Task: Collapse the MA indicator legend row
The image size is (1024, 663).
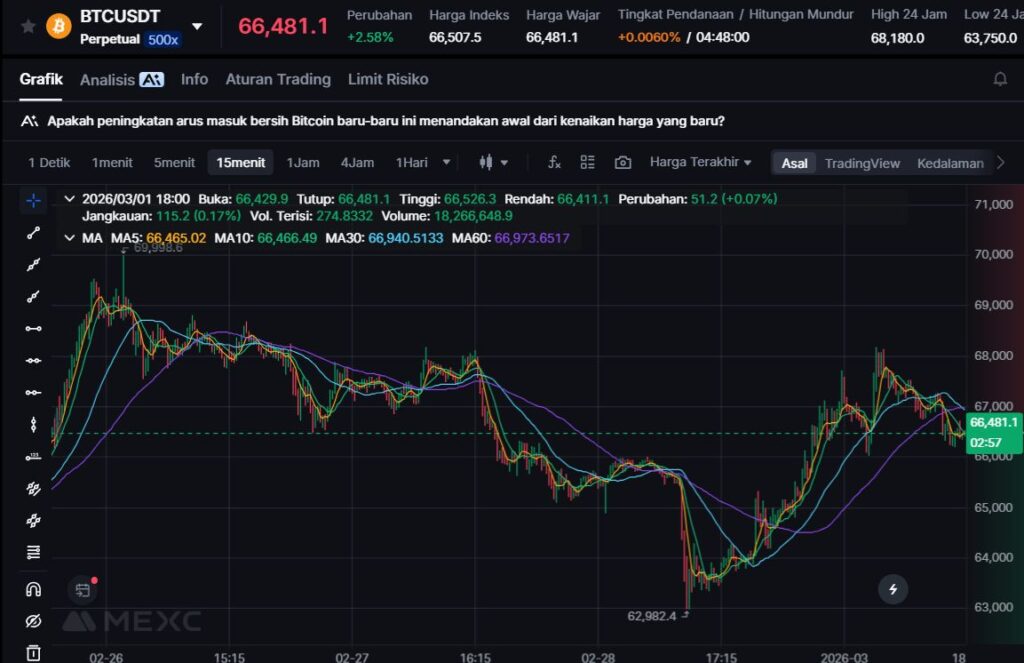Action: 69,238
